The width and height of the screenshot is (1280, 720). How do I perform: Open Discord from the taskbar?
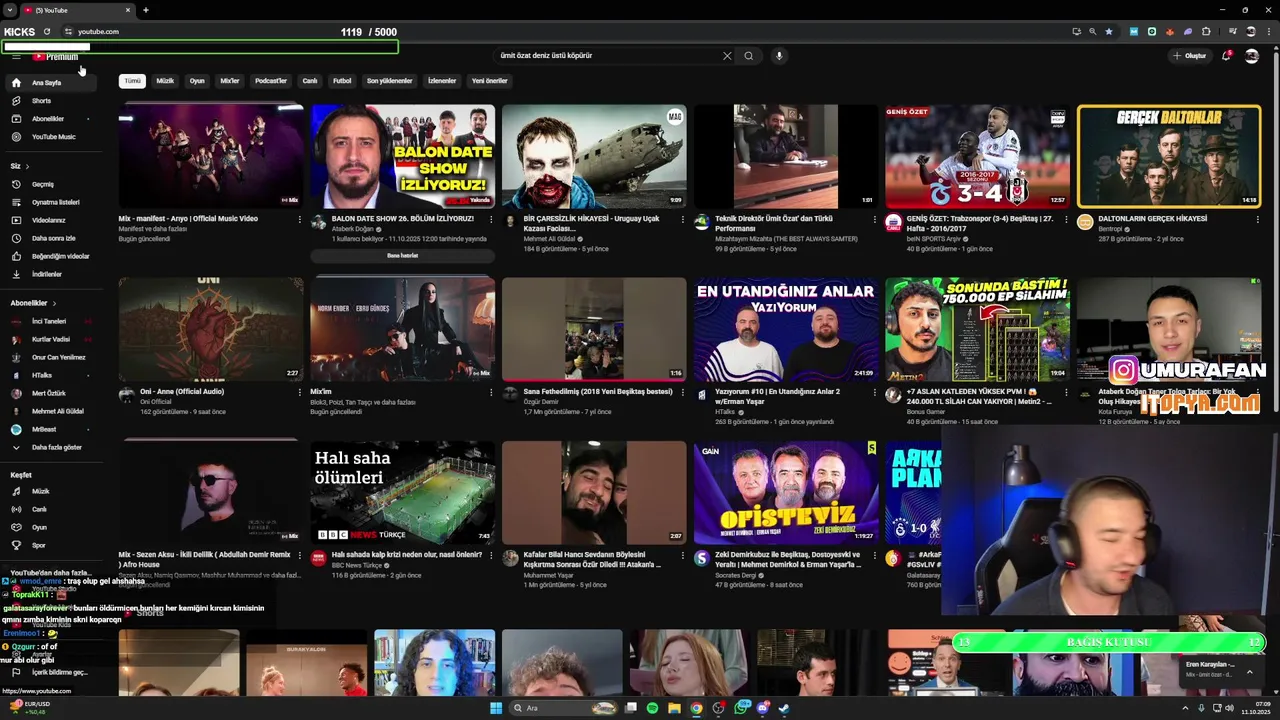[x=762, y=708]
